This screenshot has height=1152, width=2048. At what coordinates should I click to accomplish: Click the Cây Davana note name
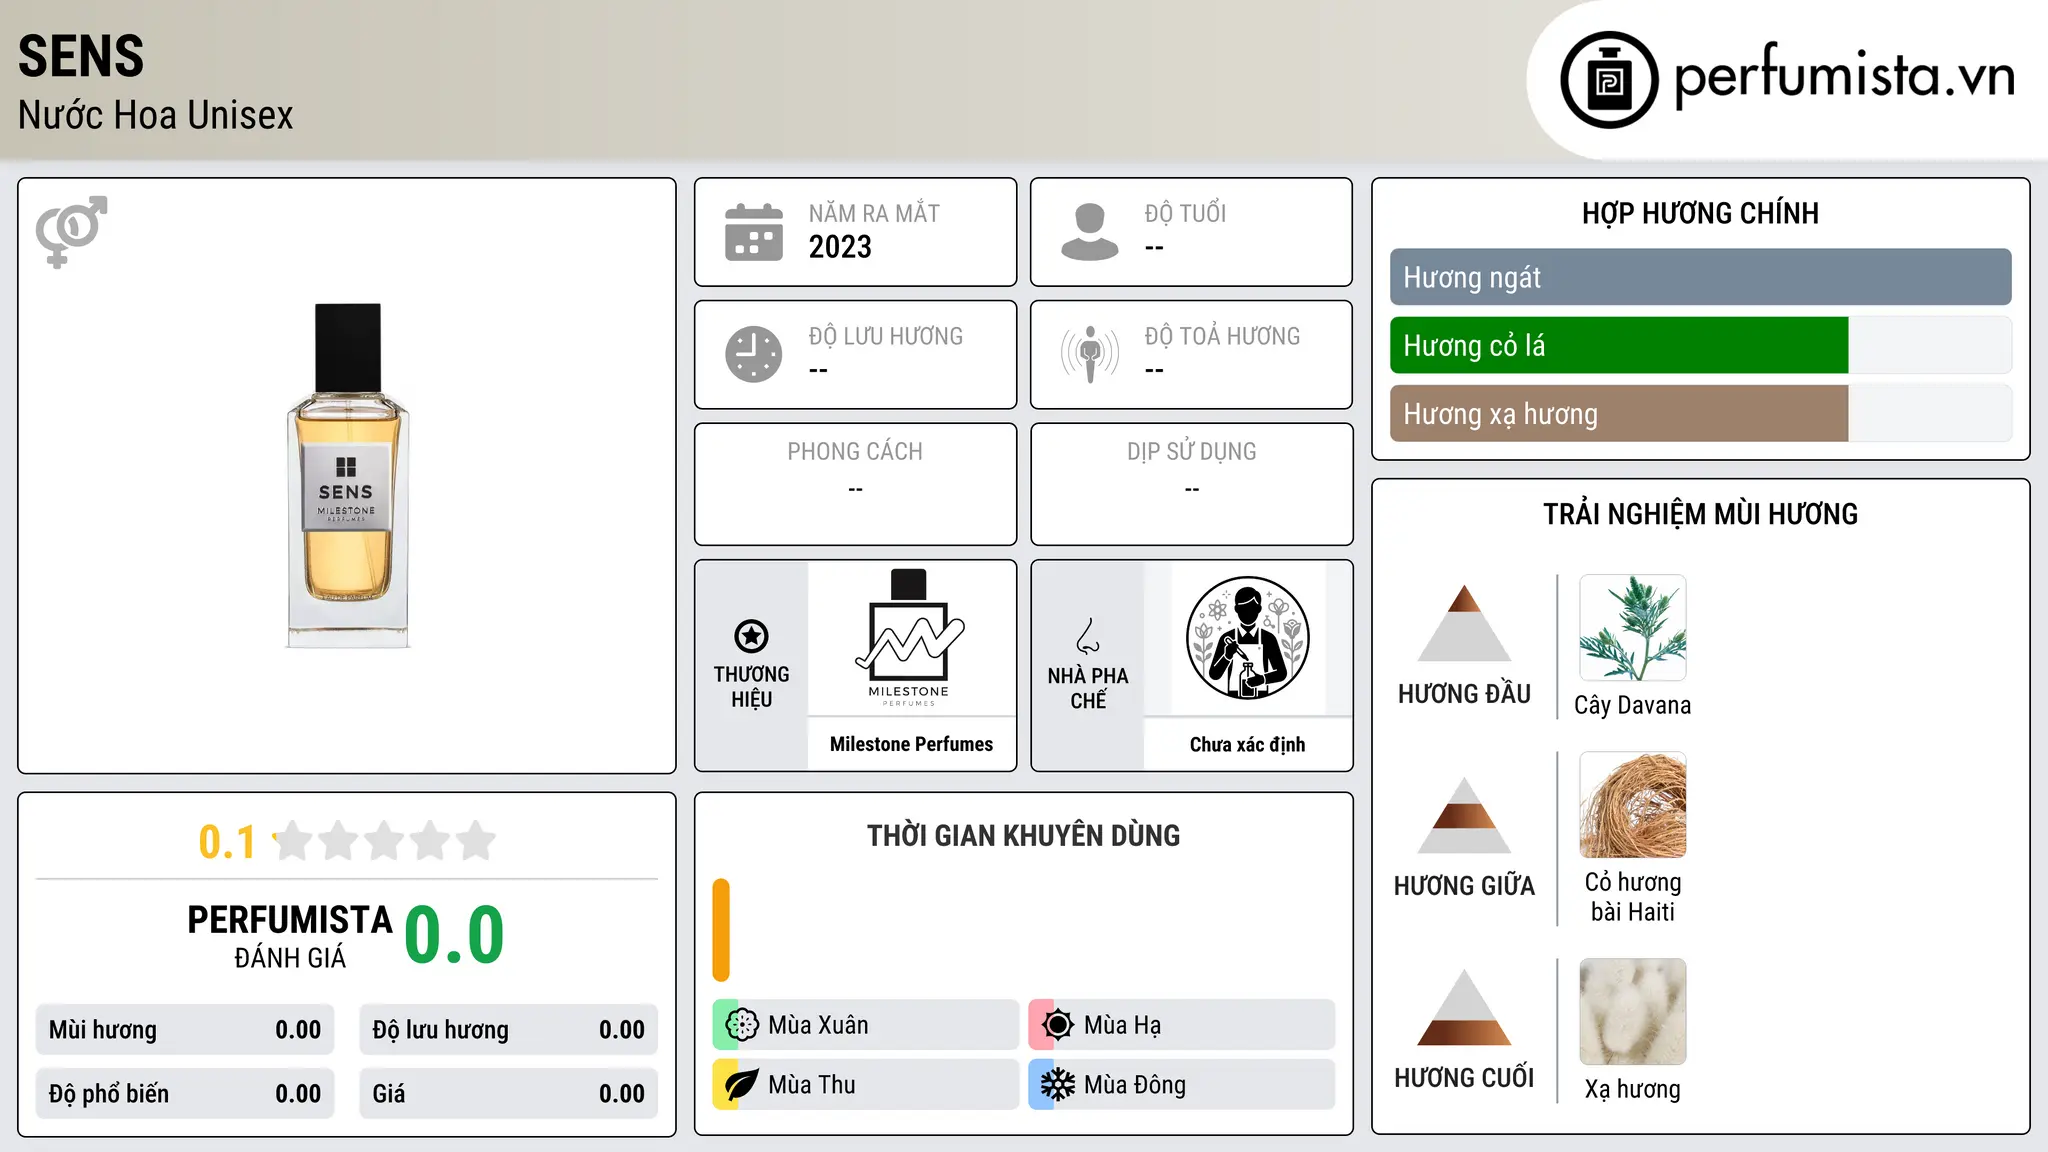(1632, 705)
